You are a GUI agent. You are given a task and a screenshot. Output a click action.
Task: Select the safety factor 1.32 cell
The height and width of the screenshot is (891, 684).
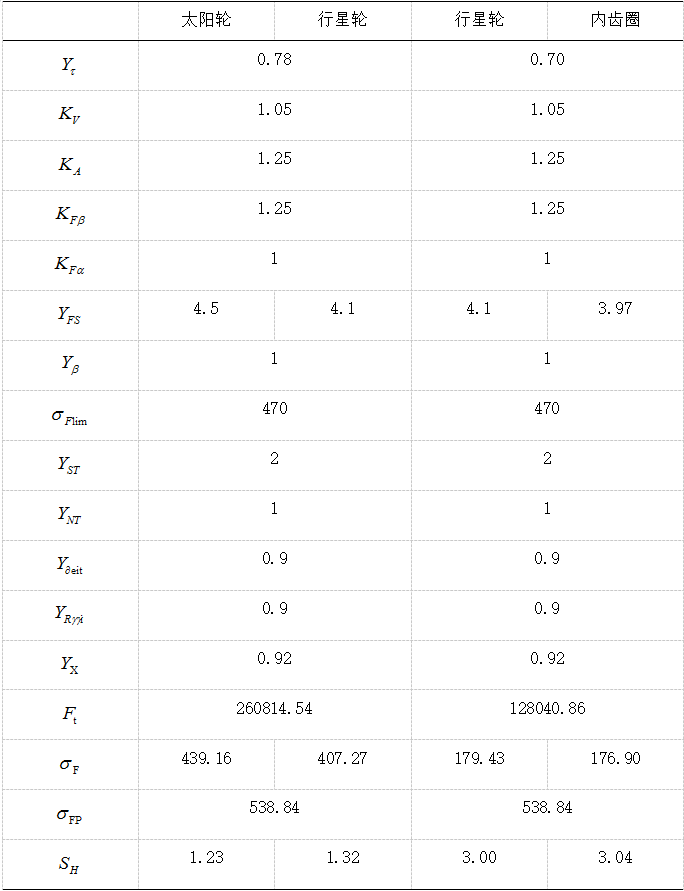(x=342, y=858)
